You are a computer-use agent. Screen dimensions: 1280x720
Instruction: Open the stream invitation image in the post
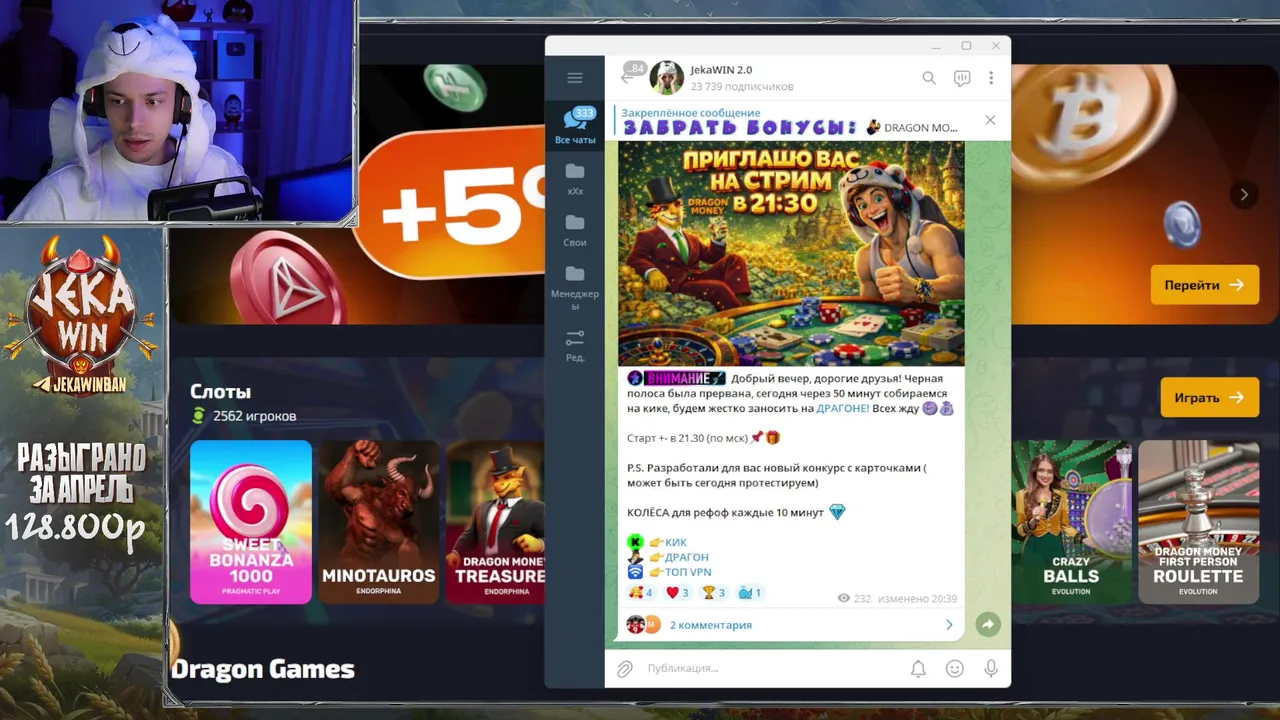pos(791,254)
